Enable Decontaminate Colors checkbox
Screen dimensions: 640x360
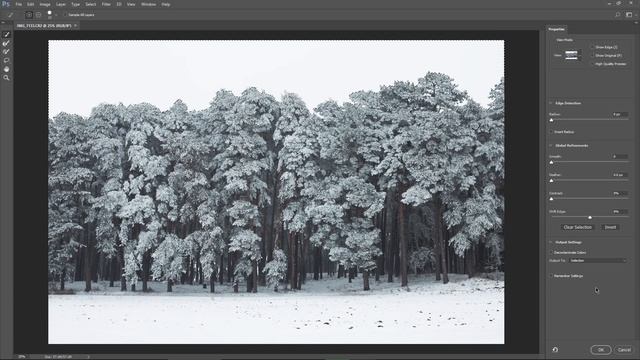tap(551, 253)
